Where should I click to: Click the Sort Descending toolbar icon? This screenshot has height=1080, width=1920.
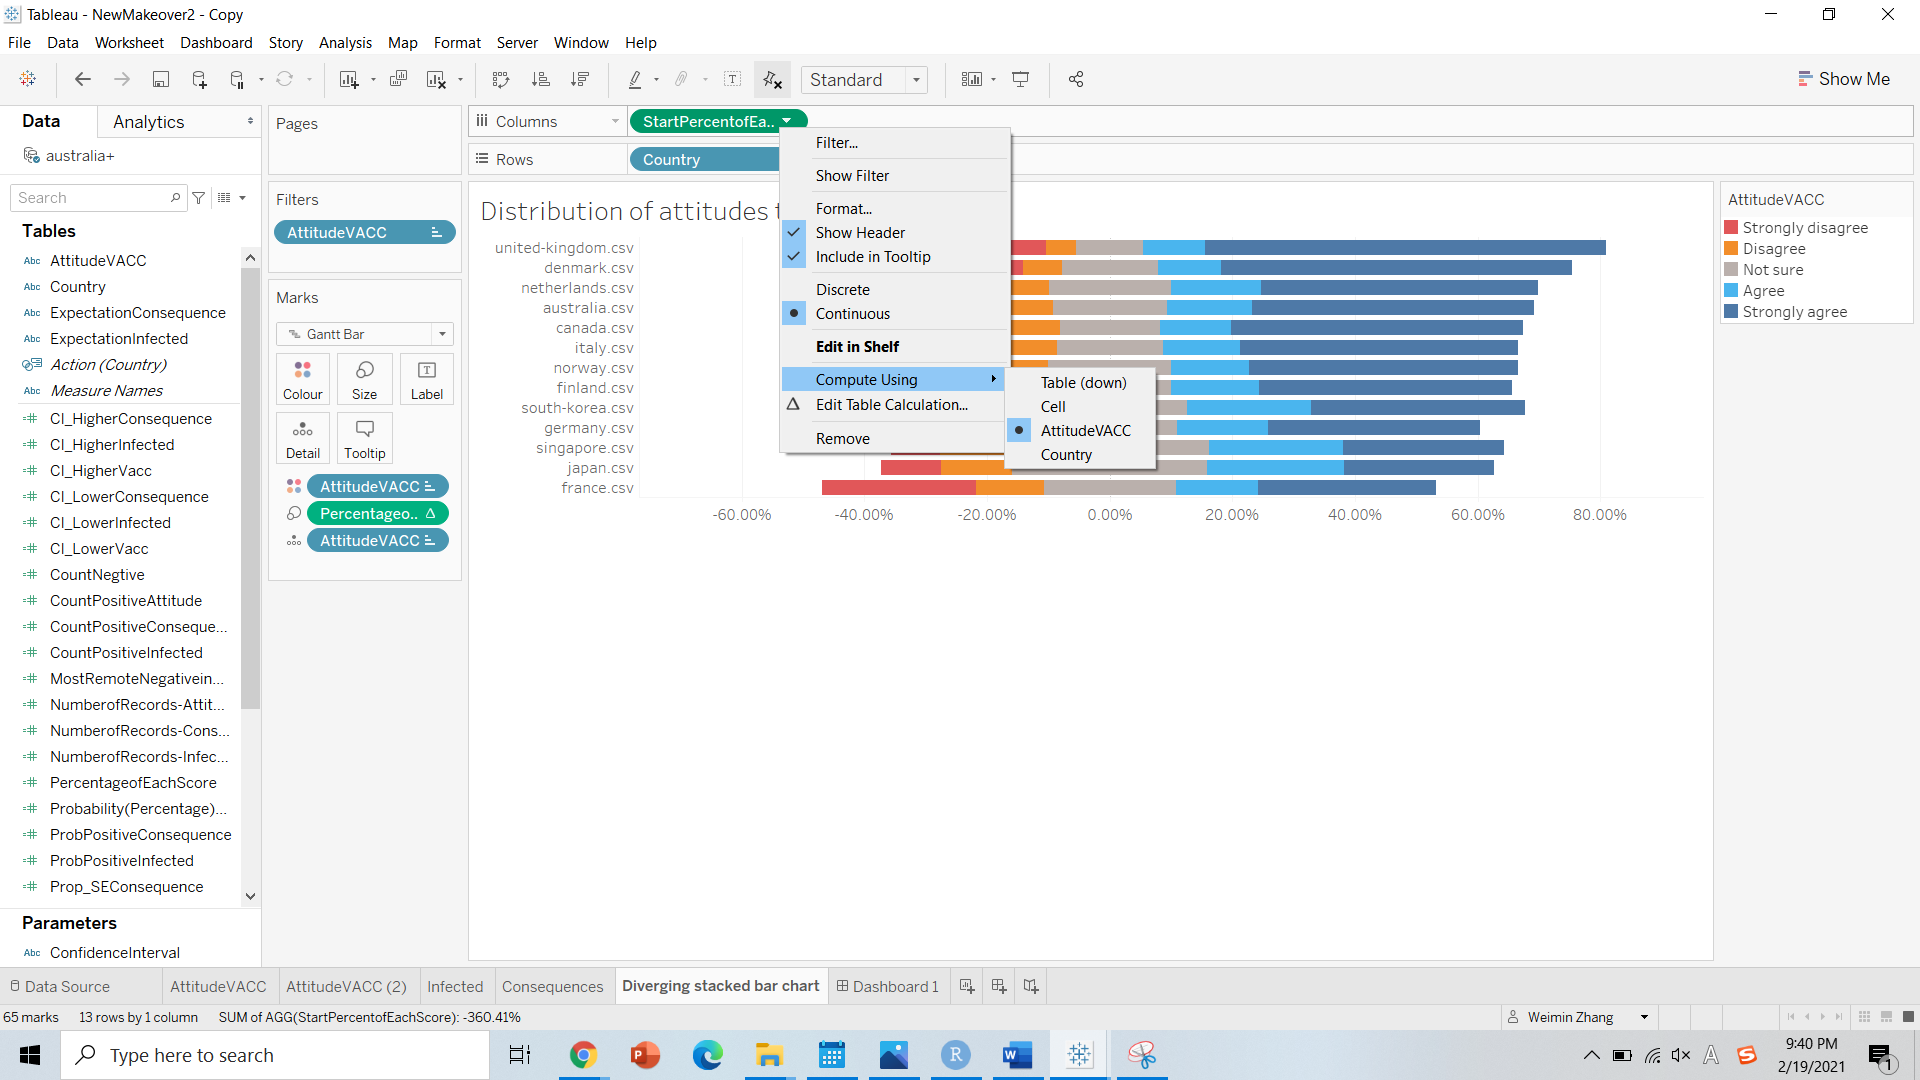[579, 79]
